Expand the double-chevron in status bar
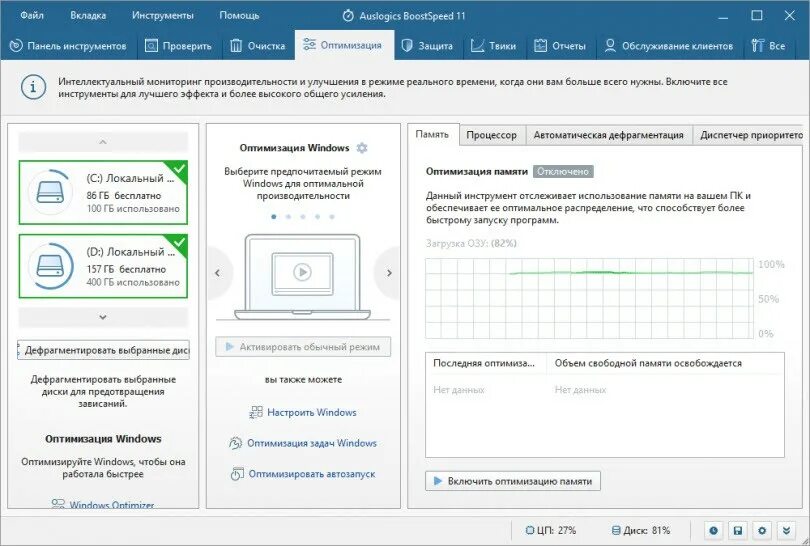 (786, 531)
